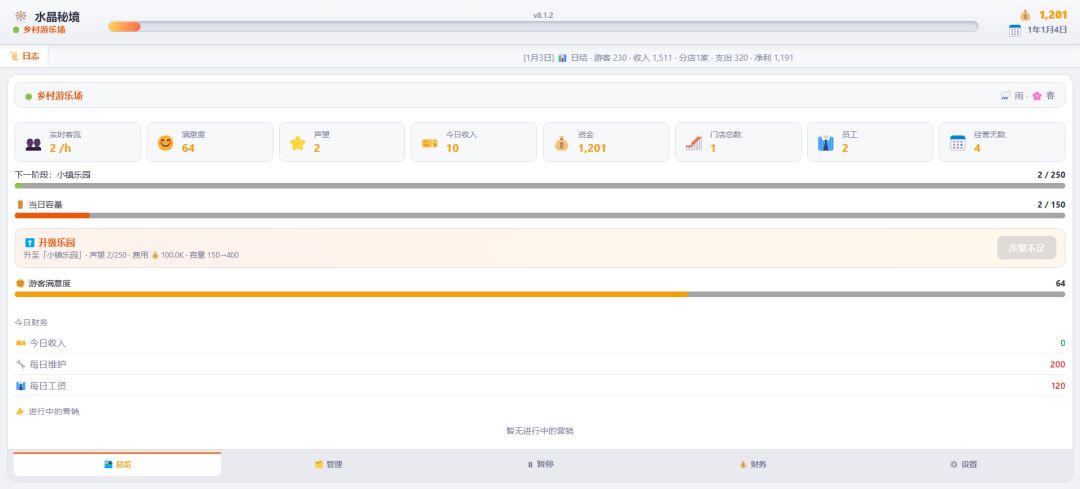The height and width of the screenshot is (489, 1080).
Task: Click the 下一阶段 小镇乐园 progress bar
Action: pos(540,186)
